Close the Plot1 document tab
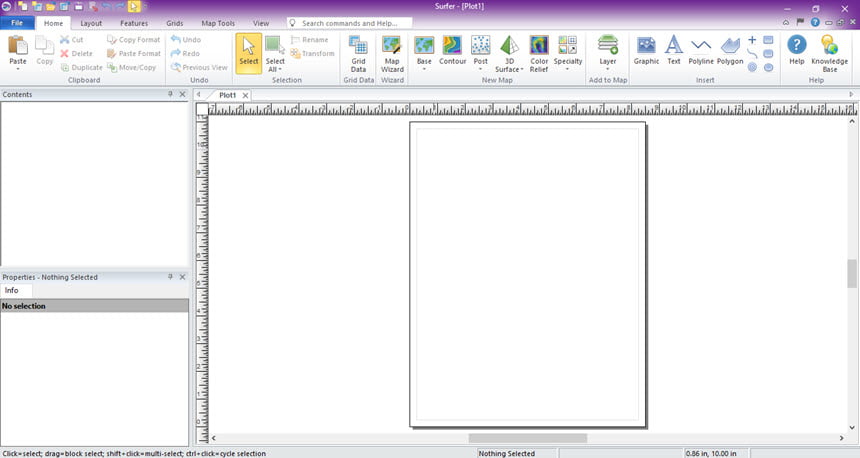The image size is (860, 458). 245,95
